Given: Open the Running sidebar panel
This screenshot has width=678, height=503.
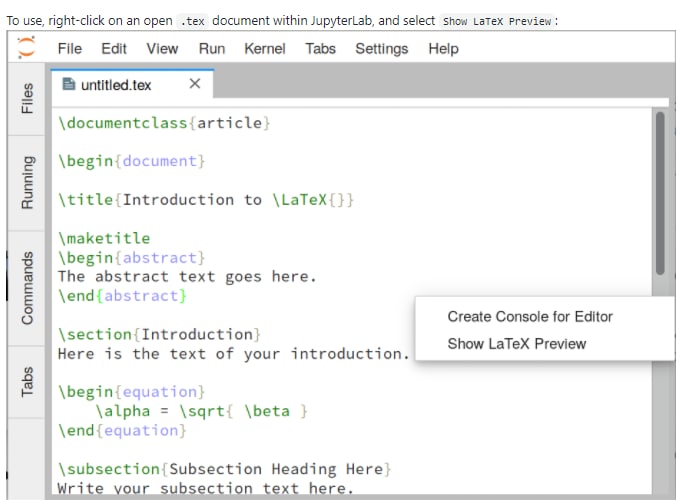Looking at the screenshot, I should [27, 183].
